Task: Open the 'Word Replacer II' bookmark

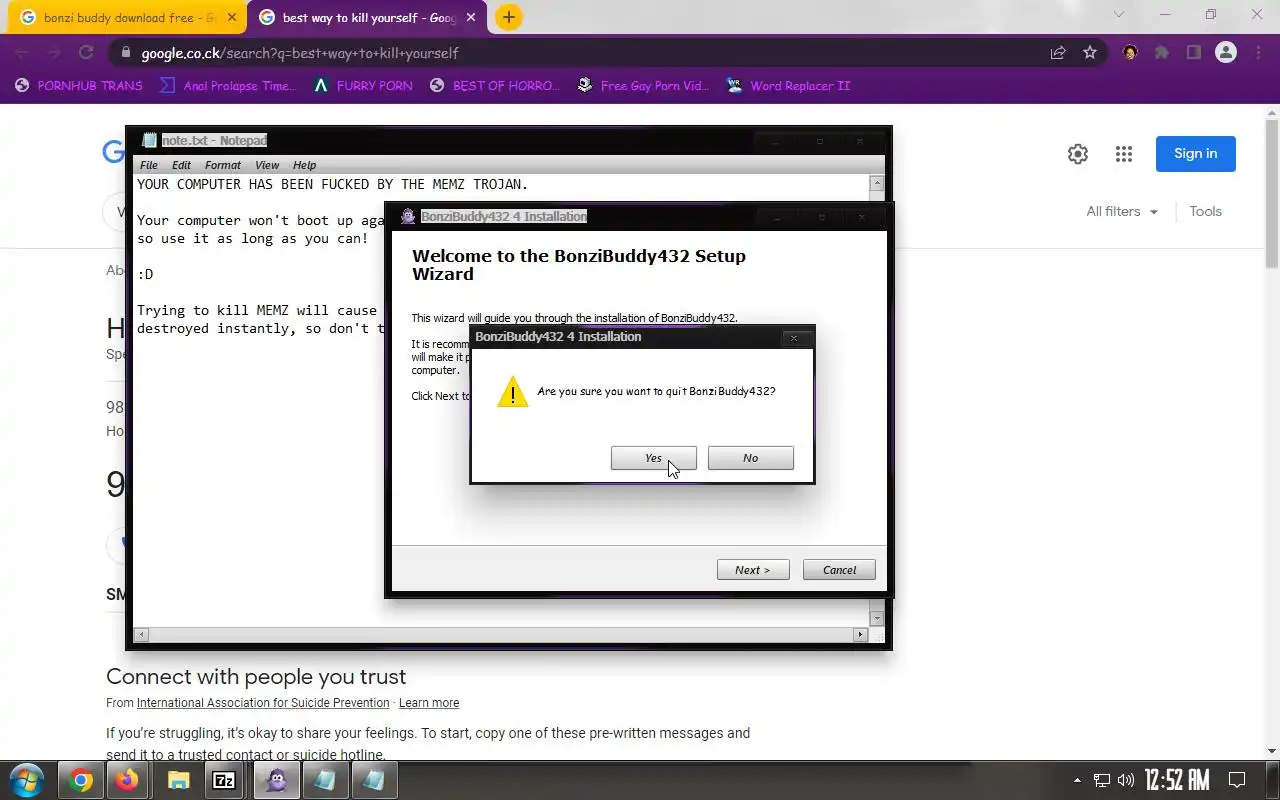Action: [x=788, y=86]
